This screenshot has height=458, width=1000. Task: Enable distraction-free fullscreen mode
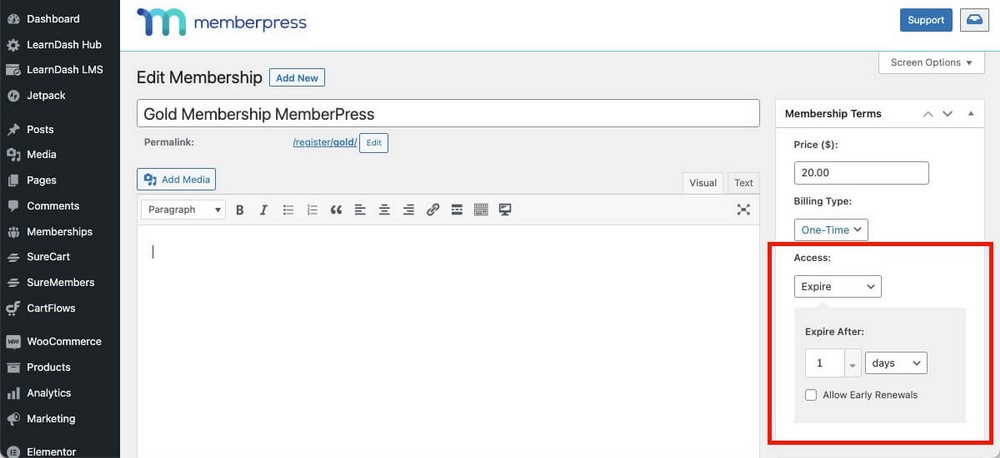point(743,210)
